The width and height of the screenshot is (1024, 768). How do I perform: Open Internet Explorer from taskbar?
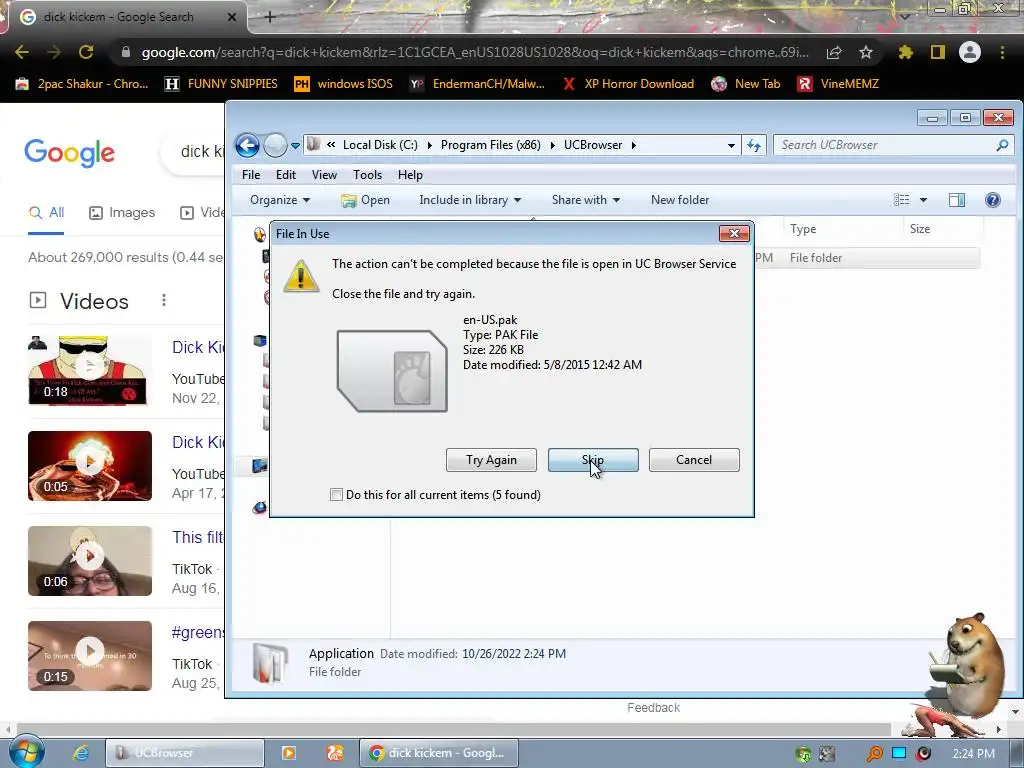coord(80,753)
